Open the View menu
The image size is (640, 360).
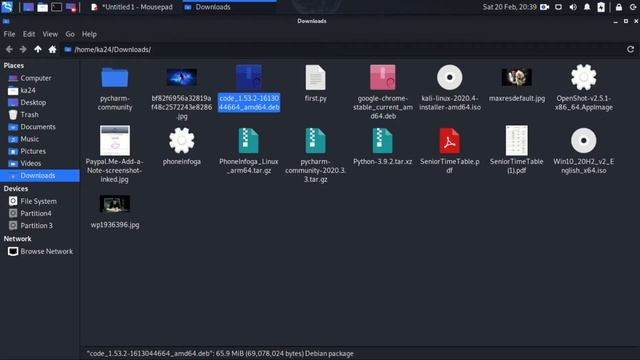[50, 34]
